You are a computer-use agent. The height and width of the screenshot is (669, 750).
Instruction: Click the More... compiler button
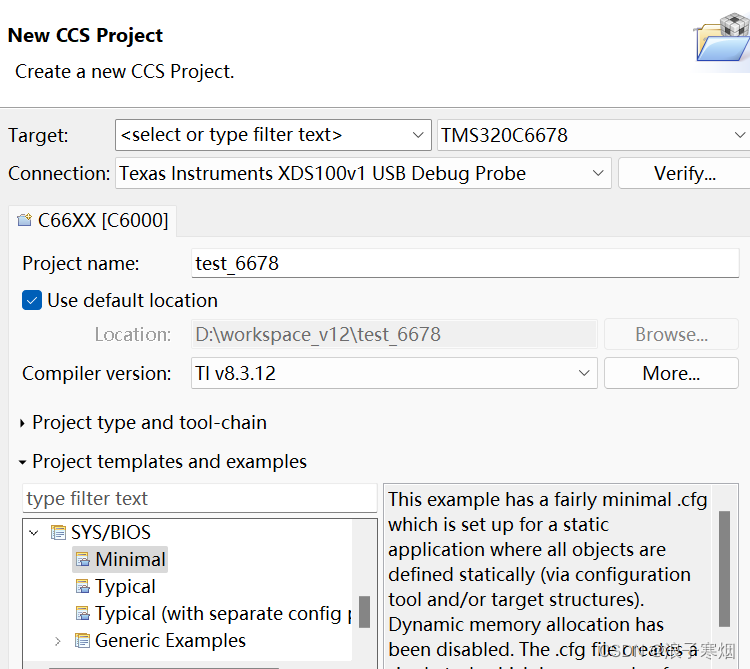[671, 373]
